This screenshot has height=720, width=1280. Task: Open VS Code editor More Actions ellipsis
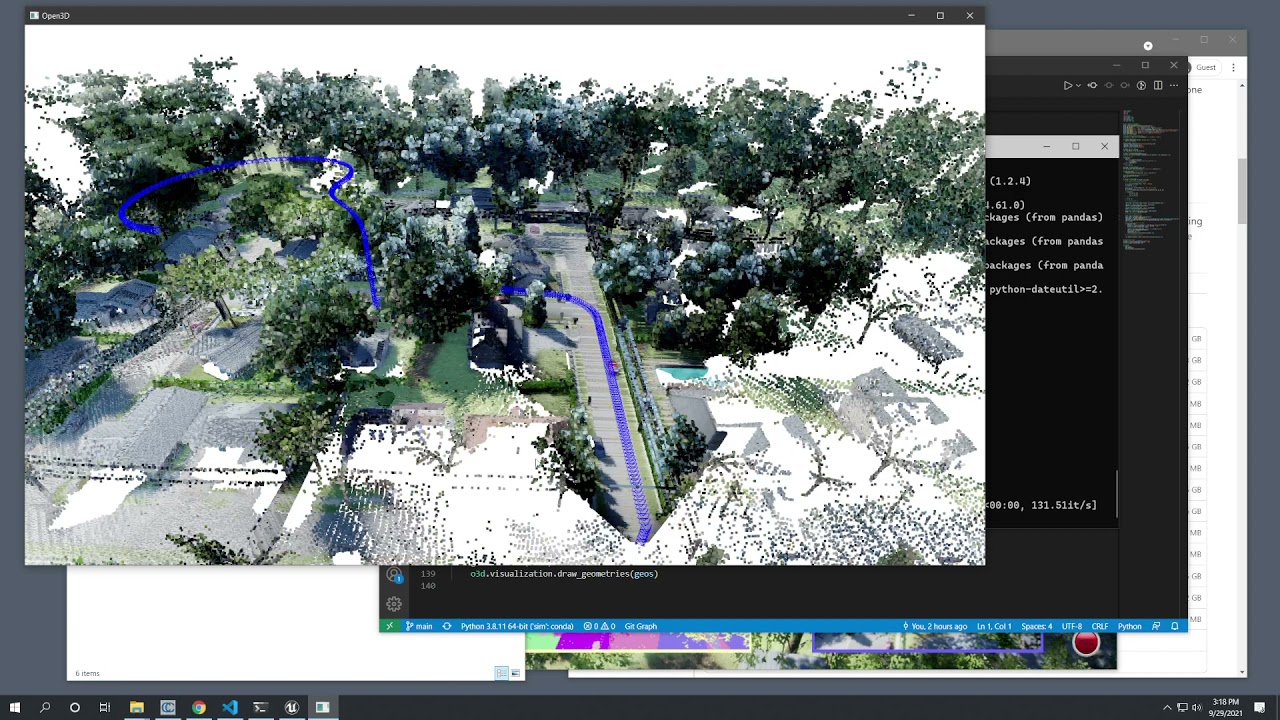pyautogui.click(x=1174, y=86)
